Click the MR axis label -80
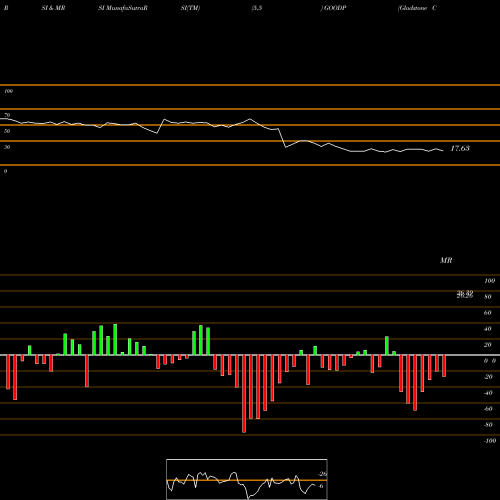The height and width of the screenshot is (500, 500). click(x=488, y=425)
